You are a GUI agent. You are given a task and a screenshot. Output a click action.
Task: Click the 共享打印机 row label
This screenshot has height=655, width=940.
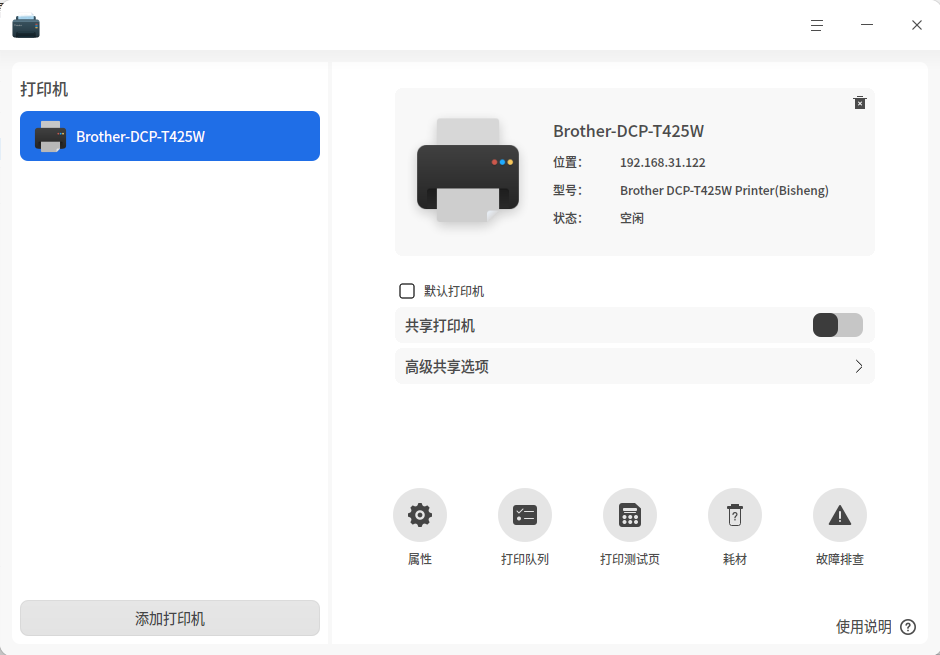pyautogui.click(x=439, y=326)
